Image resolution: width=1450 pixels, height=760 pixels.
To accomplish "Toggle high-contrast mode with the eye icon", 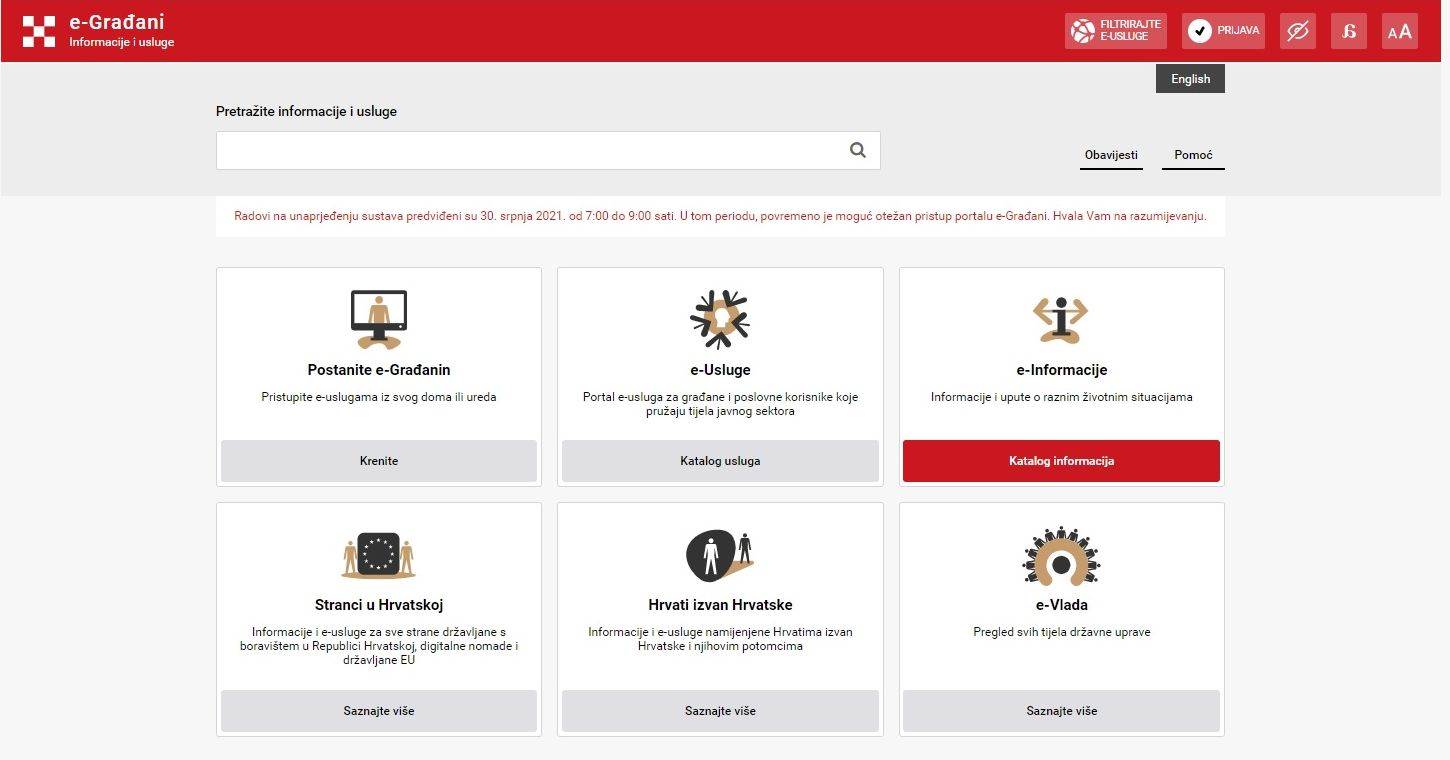I will pos(1297,30).
